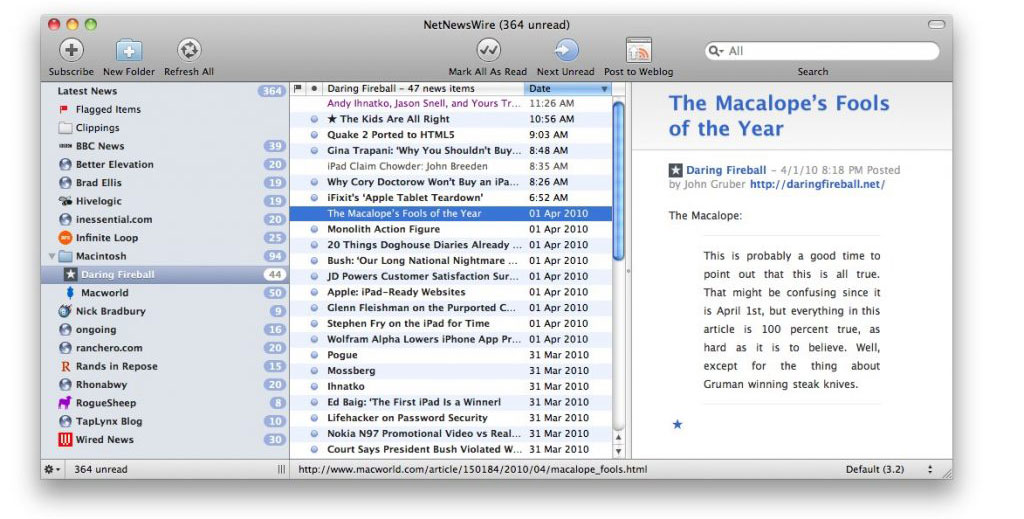
Task: Open Andy Ihnatko, Jason Snell news item
Action: [451, 103]
